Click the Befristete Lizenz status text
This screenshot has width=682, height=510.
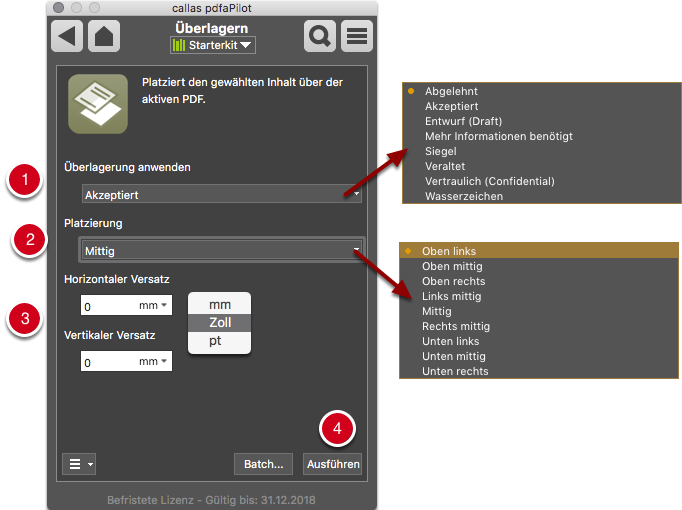pos(211,500)
